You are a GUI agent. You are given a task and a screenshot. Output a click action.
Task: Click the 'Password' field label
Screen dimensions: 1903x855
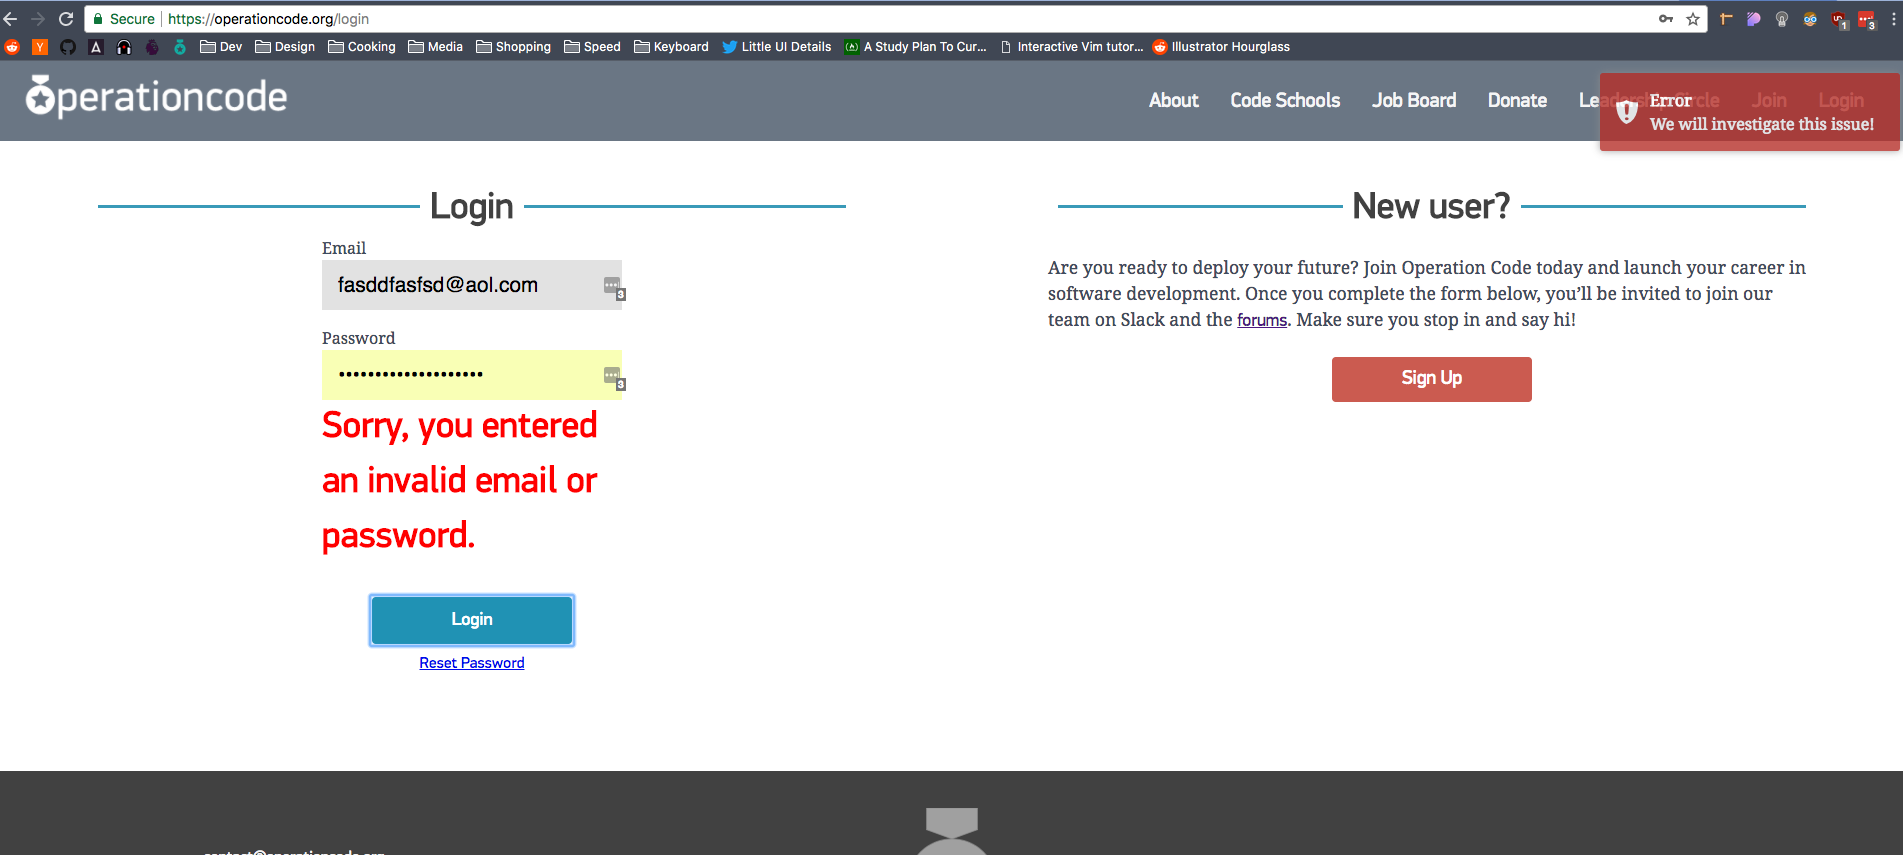tap(358, 338)
